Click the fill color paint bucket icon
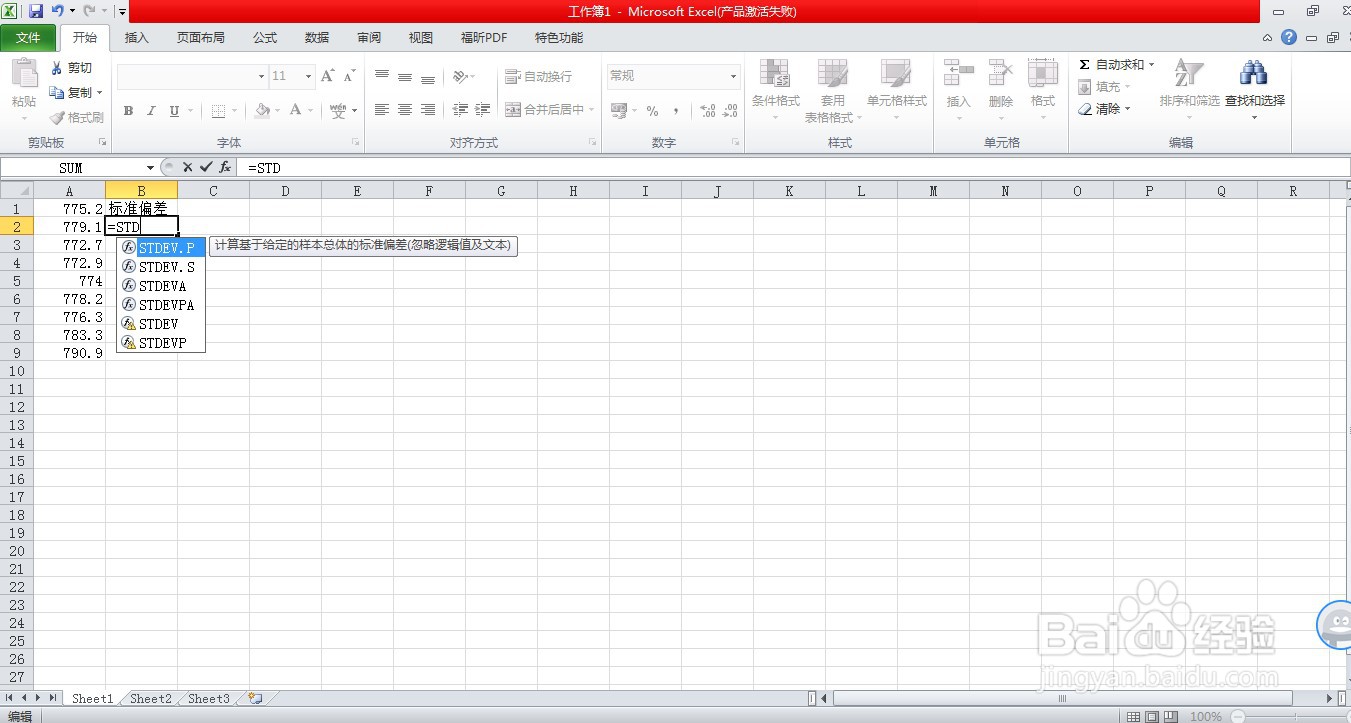Image resolution: width=1351 pixels, height=723 pixels. coord(262,111)
